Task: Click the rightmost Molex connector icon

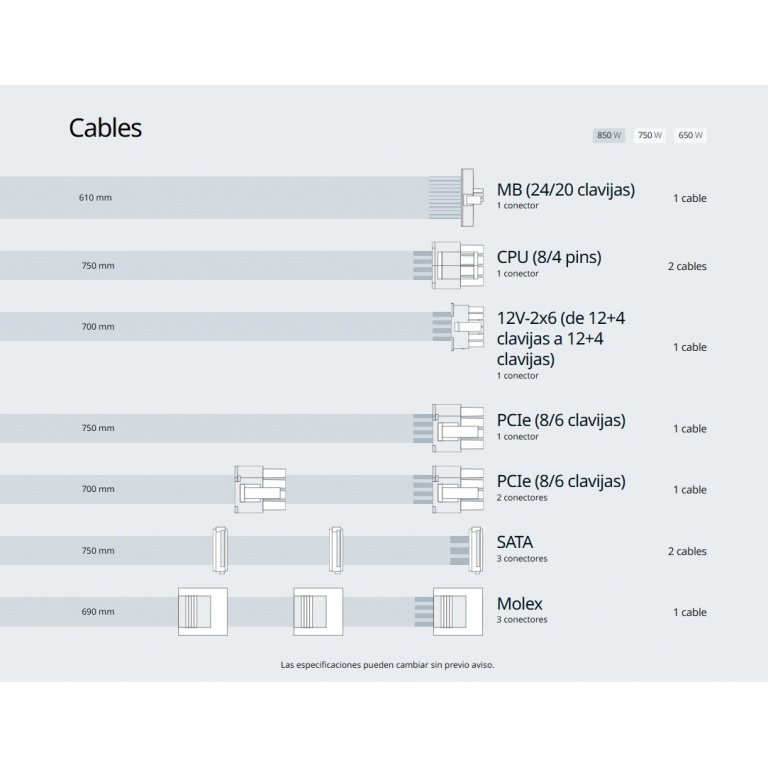Action: point(457,611)
